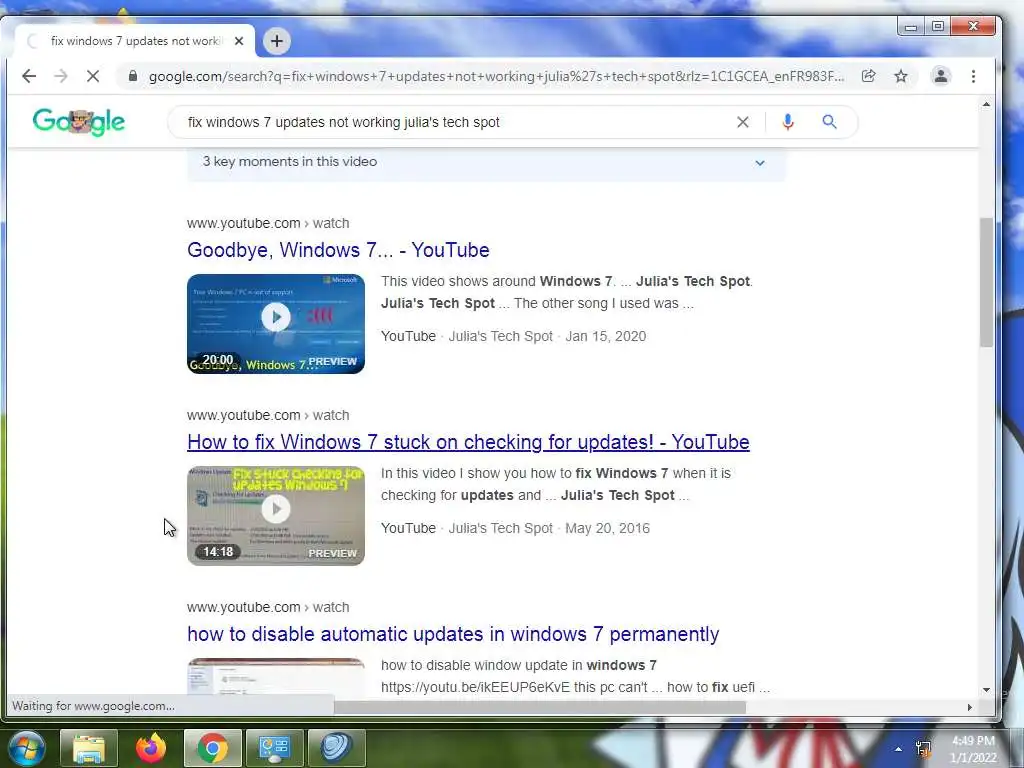Viewport: 1024px width, 768px height.
Task: Select the fix windows 7 updates tab
Action: click(135, 41)
